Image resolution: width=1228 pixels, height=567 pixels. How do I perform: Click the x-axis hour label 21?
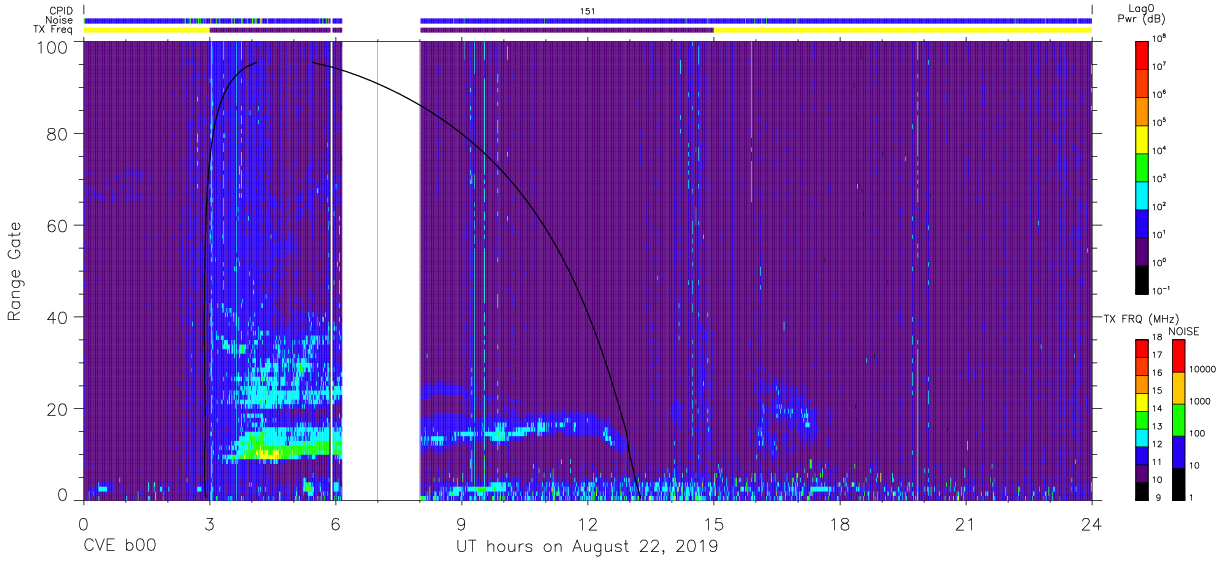pos(965,523)
